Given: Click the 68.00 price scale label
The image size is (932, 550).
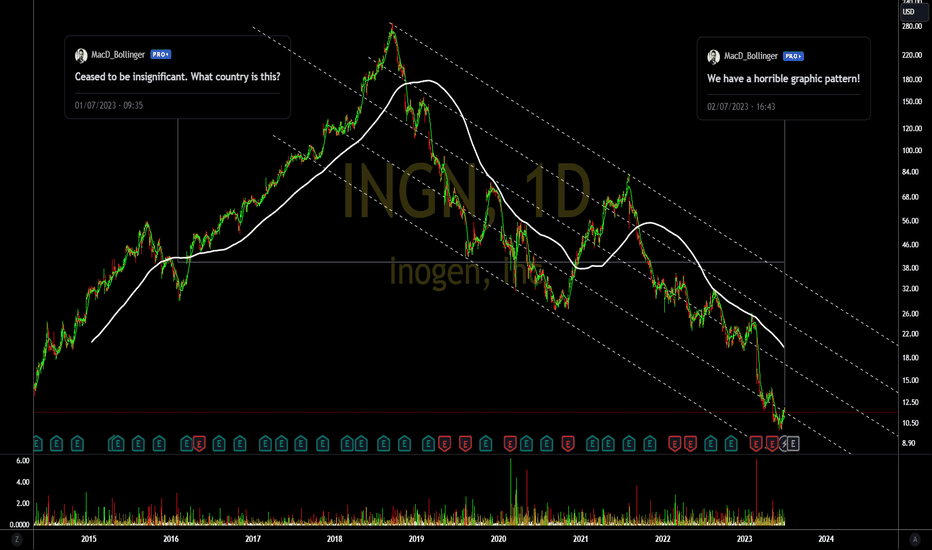Looking at the screenshot, I should point(910,197).
